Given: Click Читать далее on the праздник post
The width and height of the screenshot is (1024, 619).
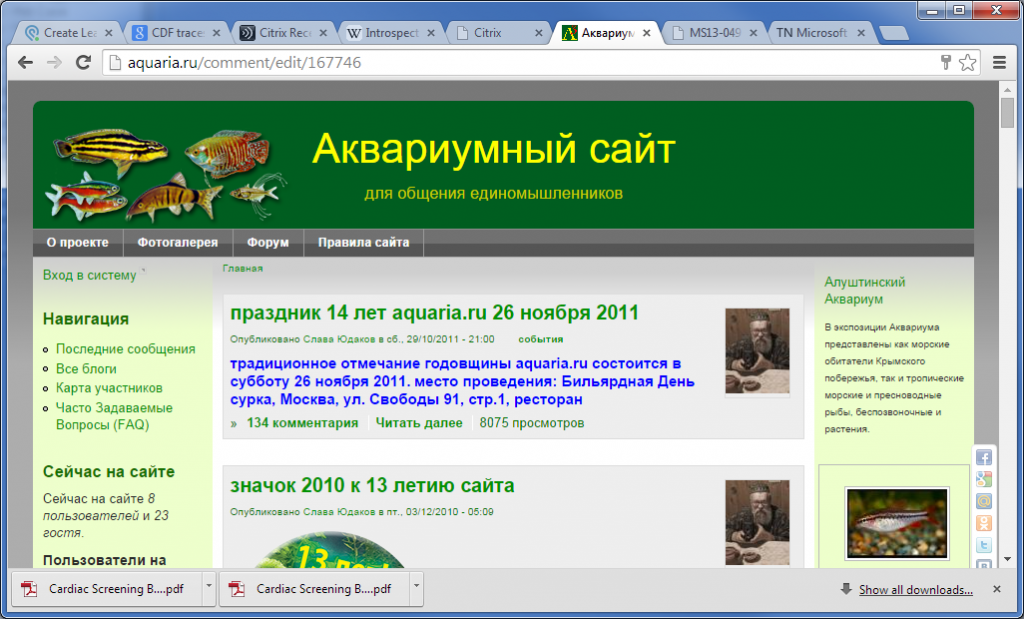Looking at the screenshot, I should point(419,422).
